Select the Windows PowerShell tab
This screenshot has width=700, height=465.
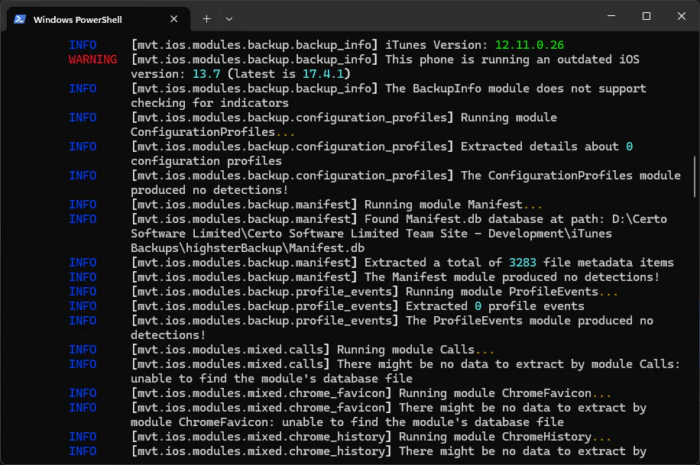pos(90,18)
